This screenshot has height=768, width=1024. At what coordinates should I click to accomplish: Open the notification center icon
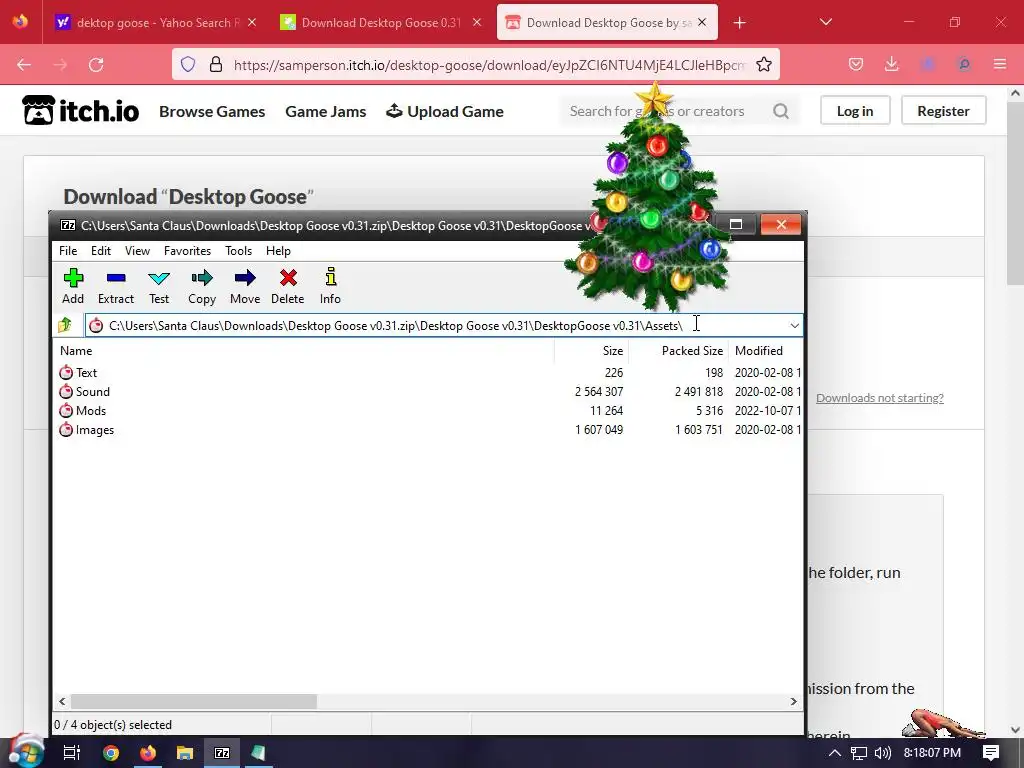click(991, 752)
